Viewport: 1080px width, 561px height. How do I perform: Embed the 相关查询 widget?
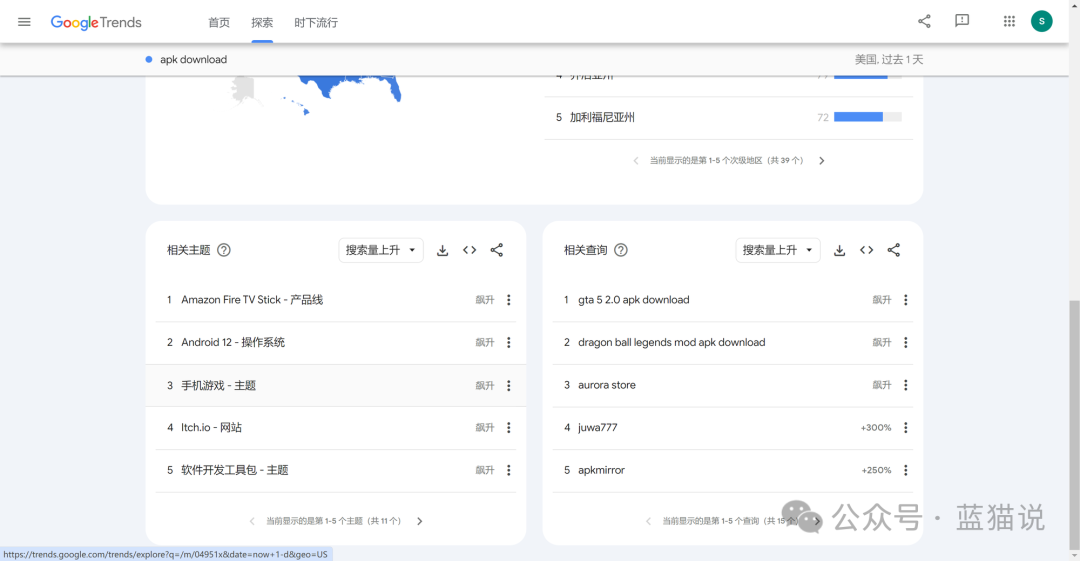coord(866,250)
